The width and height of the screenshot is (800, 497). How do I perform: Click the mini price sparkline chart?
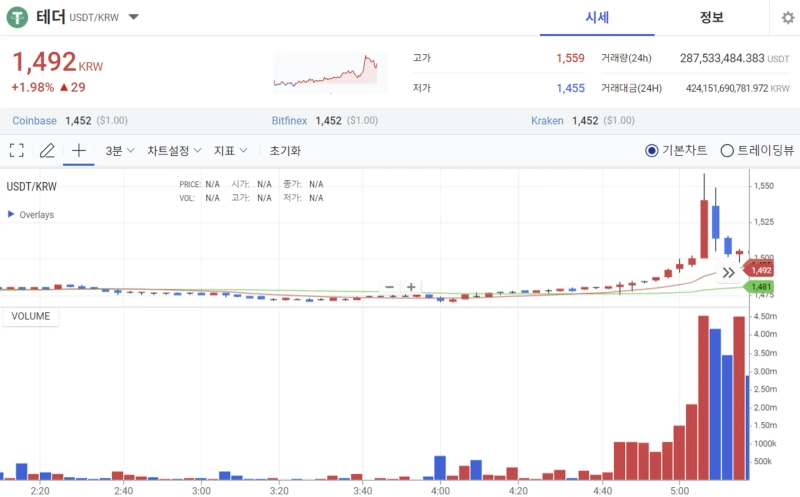[326, 72]
